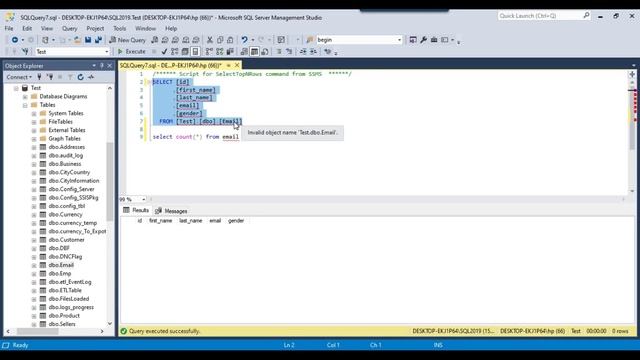Open the Query menu

69,29
